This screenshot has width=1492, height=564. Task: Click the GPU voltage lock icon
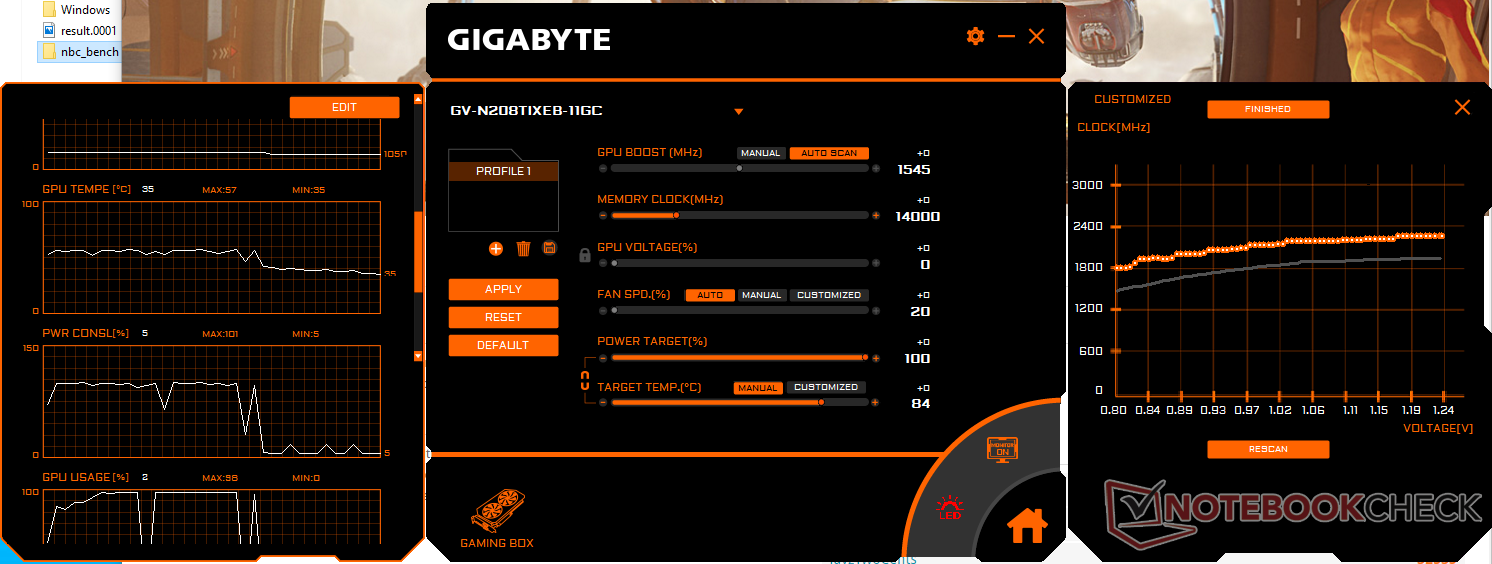click(x=586, y=256)
